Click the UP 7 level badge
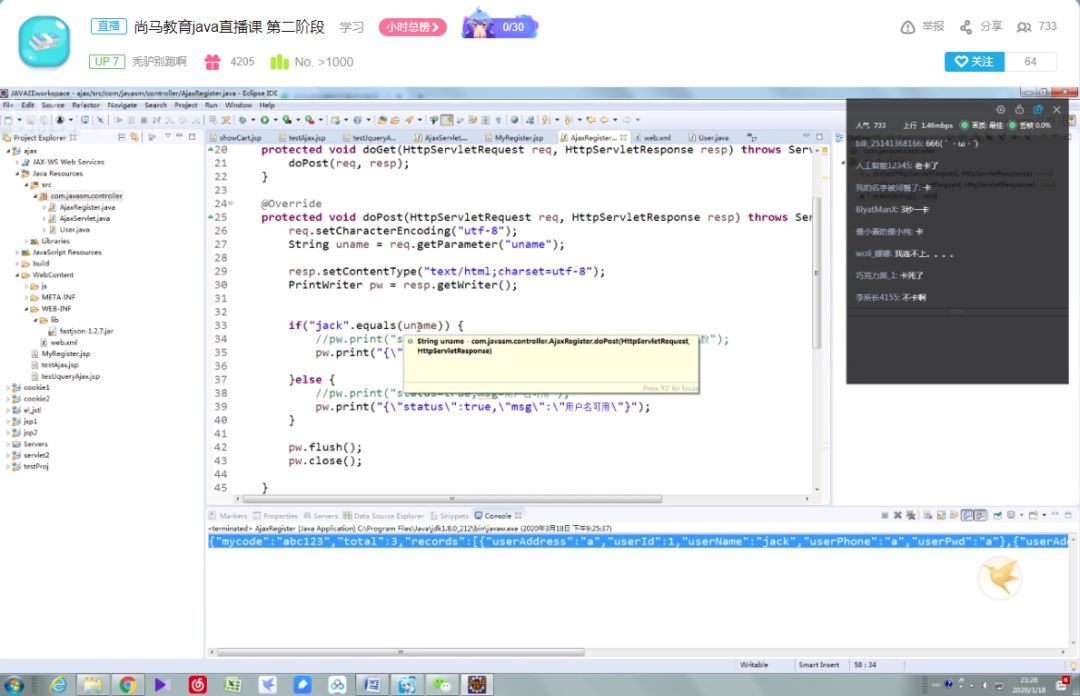Image resolution: width=1080 pixels, height=696 pixels. click(x=107, y=61)
